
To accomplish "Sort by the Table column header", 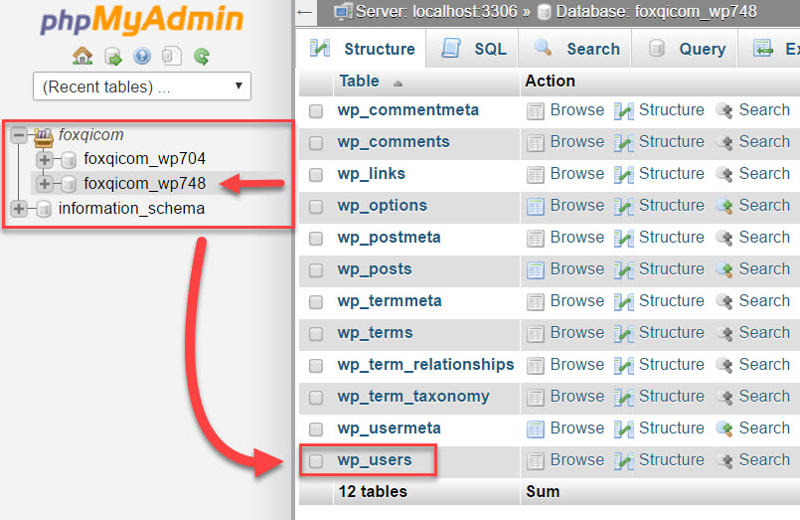I will [359, 81].
